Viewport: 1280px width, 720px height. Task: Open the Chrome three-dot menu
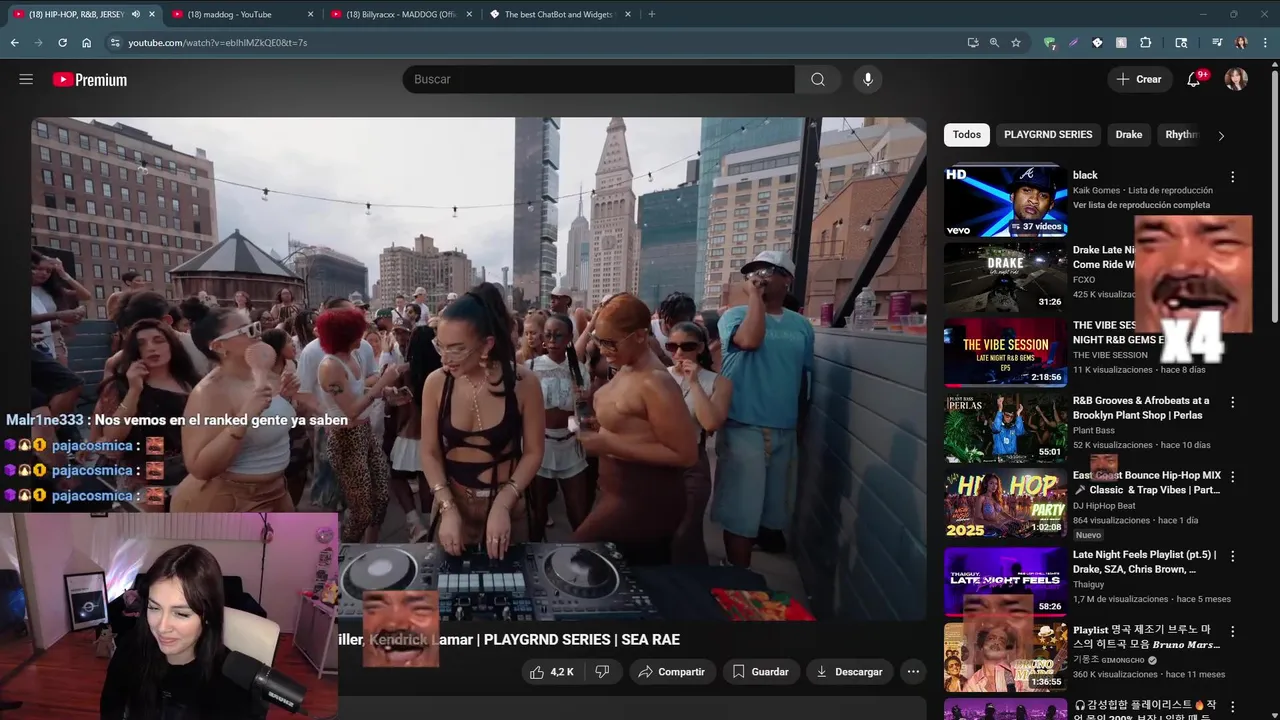[x=1265, y=43]
